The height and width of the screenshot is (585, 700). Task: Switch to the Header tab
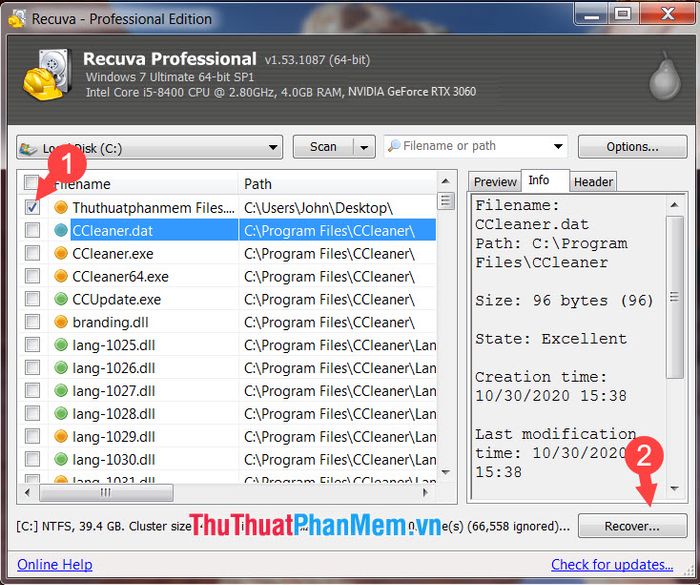[593, 182]
